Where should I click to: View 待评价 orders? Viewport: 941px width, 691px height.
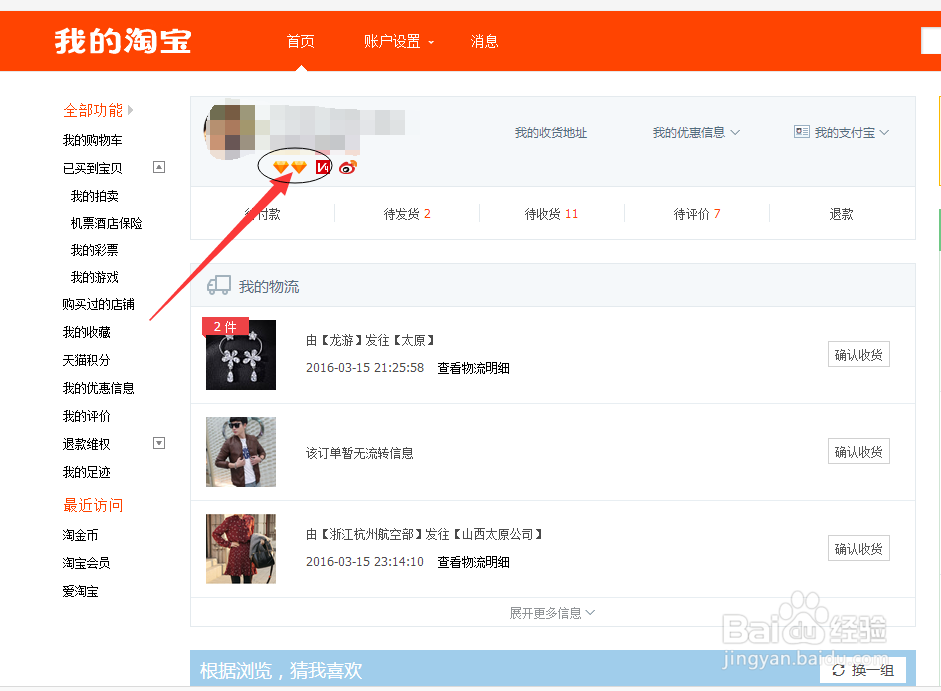click(697, 214)
